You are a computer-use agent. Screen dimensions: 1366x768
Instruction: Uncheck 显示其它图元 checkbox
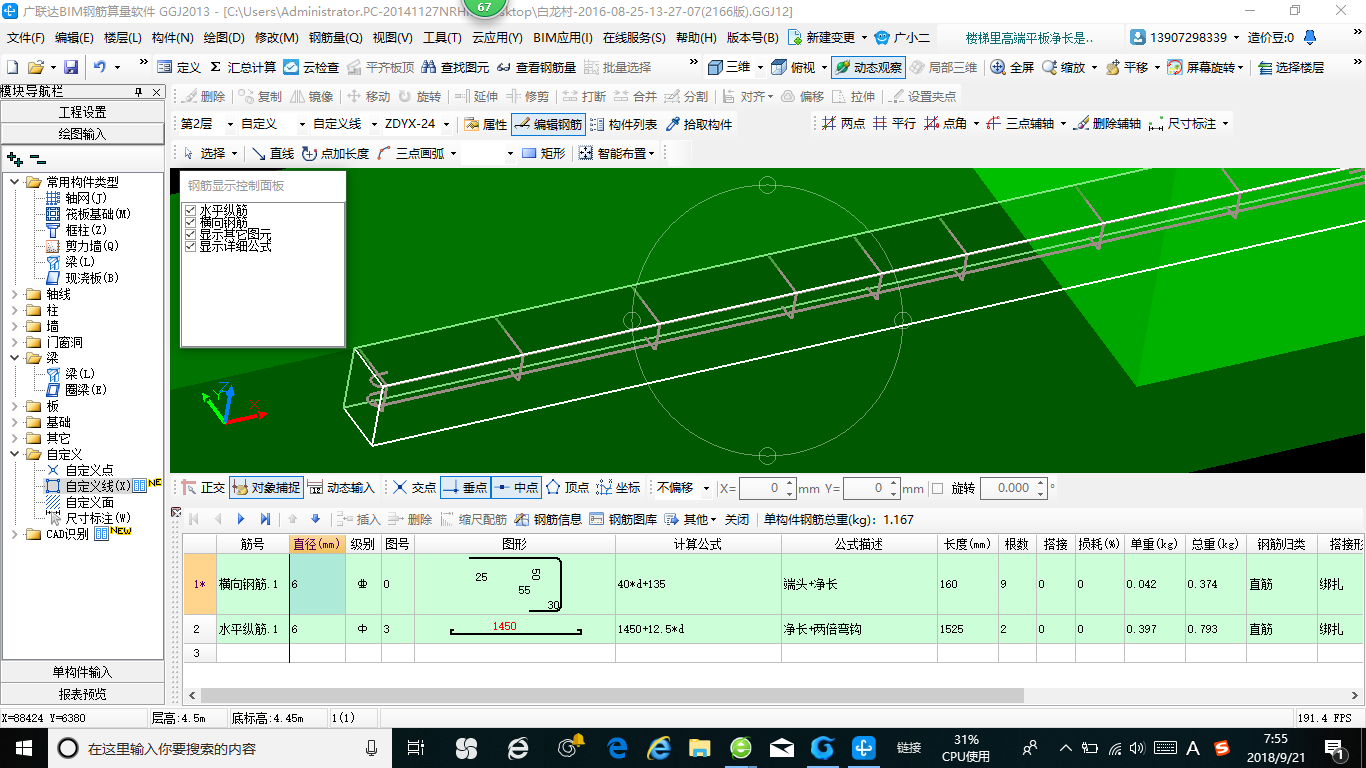pyautogui.click(x=191, y=235)
